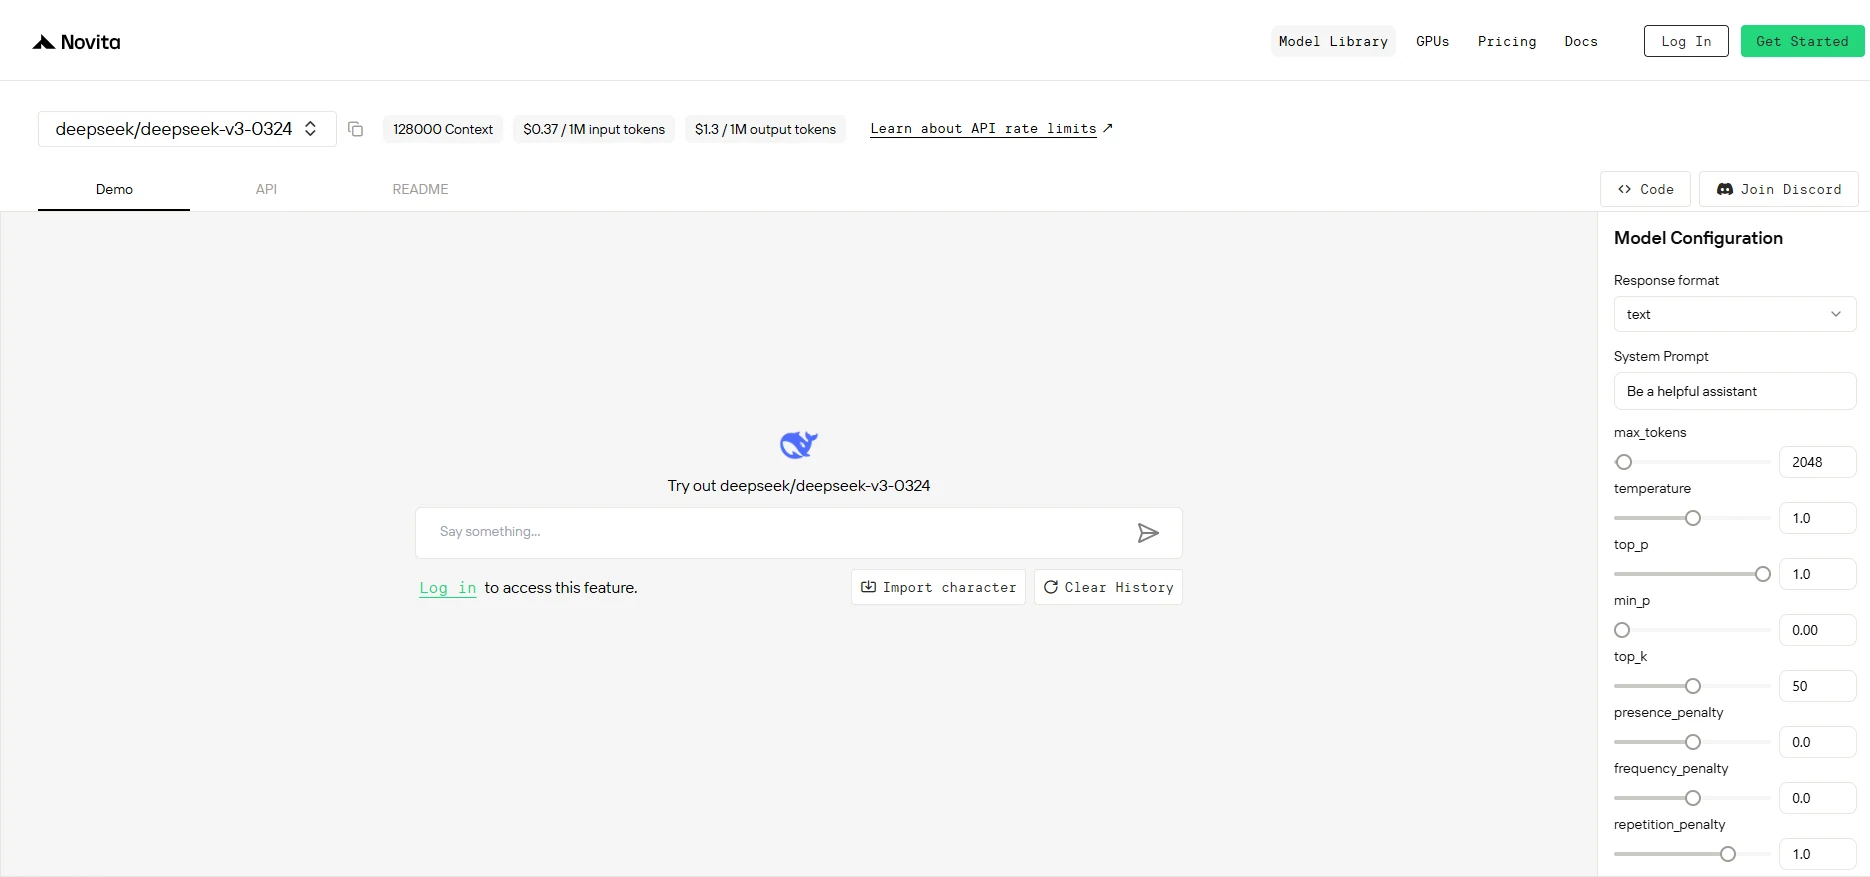
Task: Click the Join Discord button
Action: 1779,189
